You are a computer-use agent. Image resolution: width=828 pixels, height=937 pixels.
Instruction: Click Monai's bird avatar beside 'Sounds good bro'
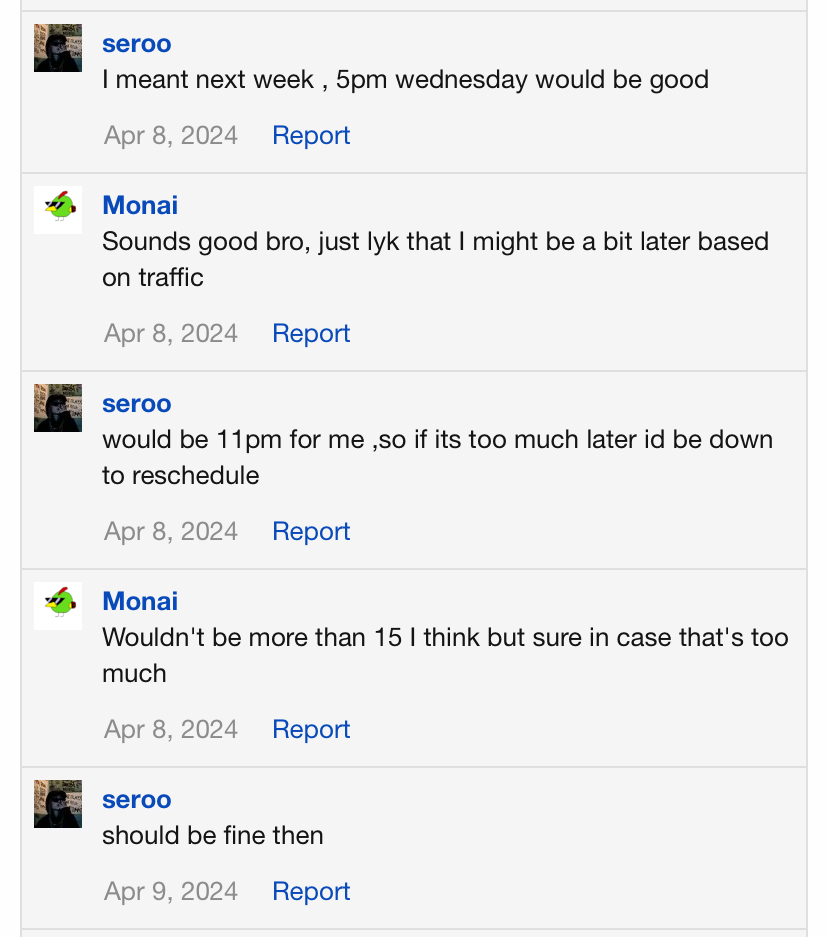58,210
